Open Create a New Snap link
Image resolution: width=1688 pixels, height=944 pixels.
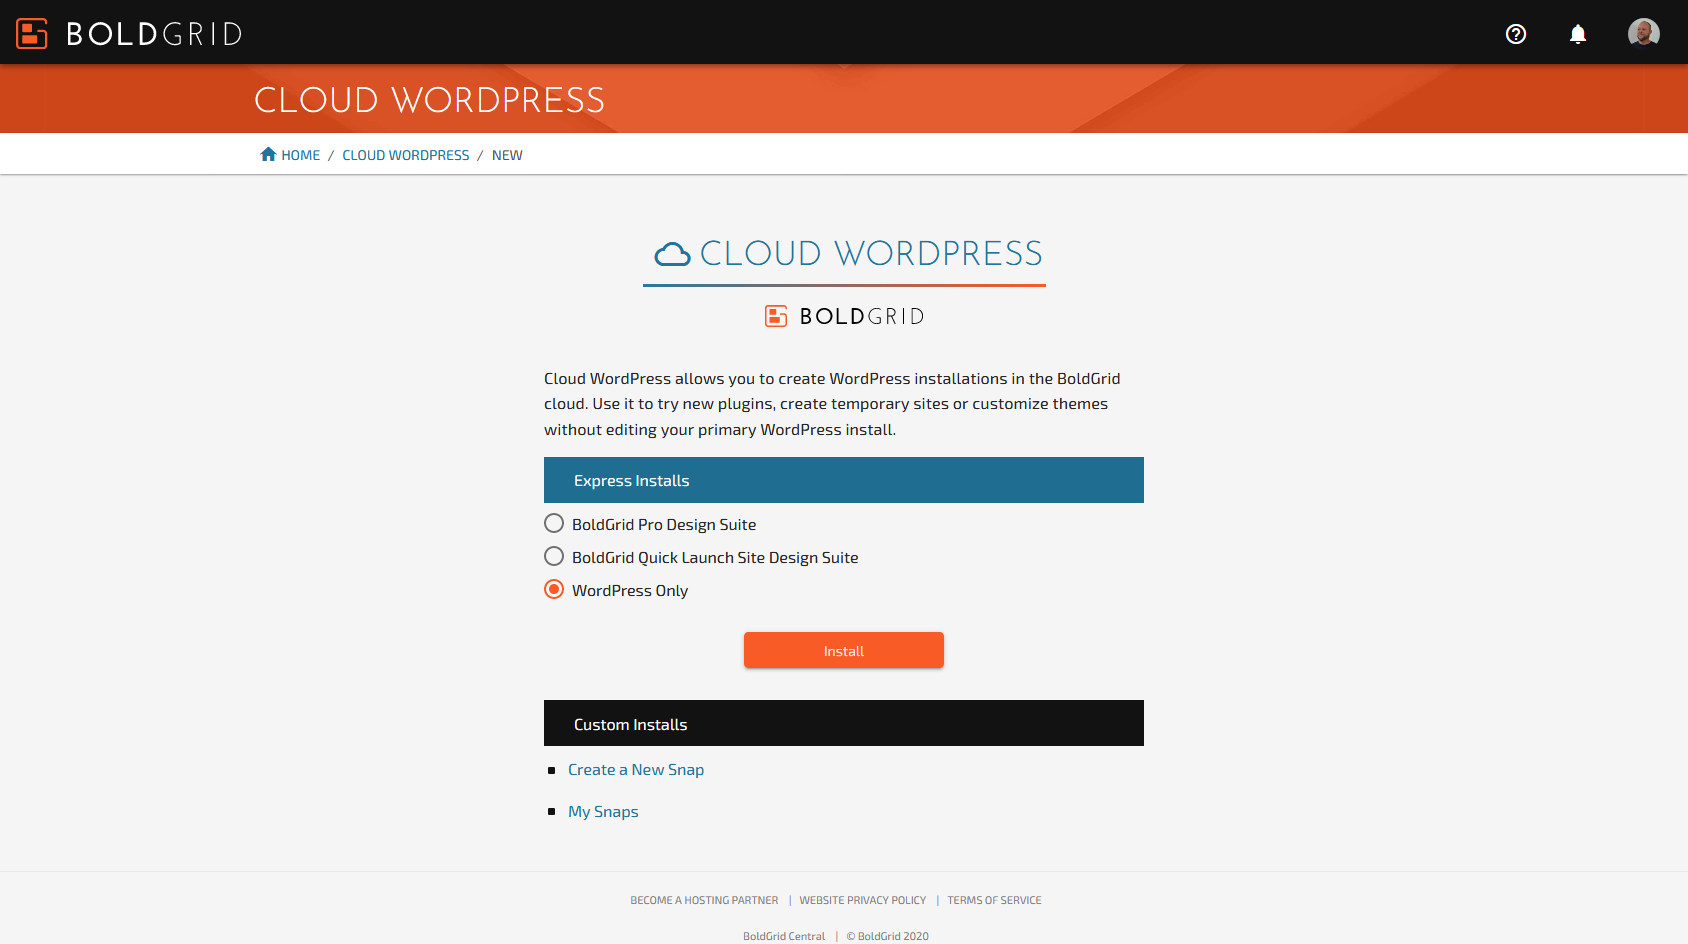(x=636, y=769)
